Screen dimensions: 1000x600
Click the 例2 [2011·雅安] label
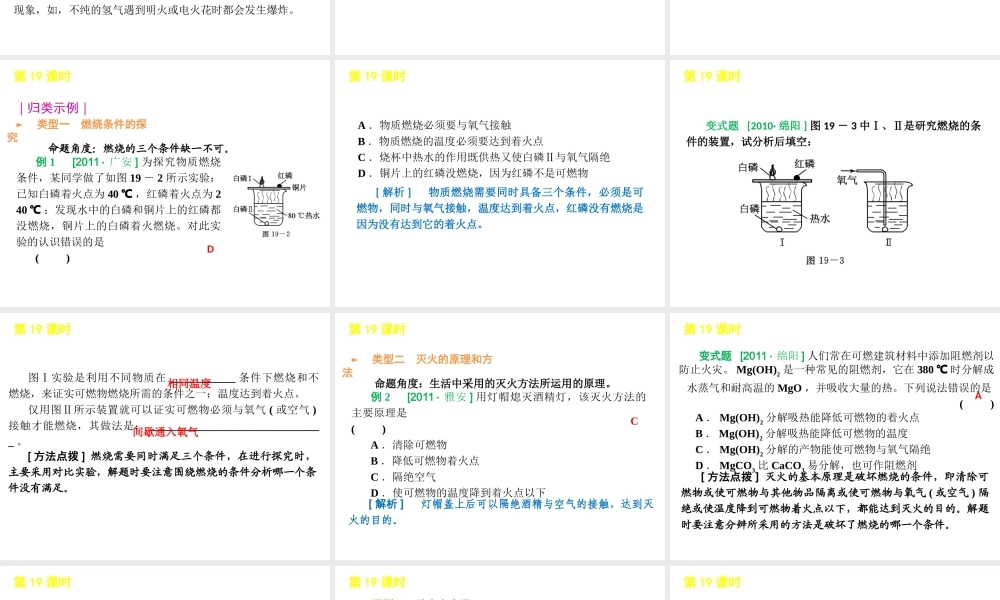(422, 397)
